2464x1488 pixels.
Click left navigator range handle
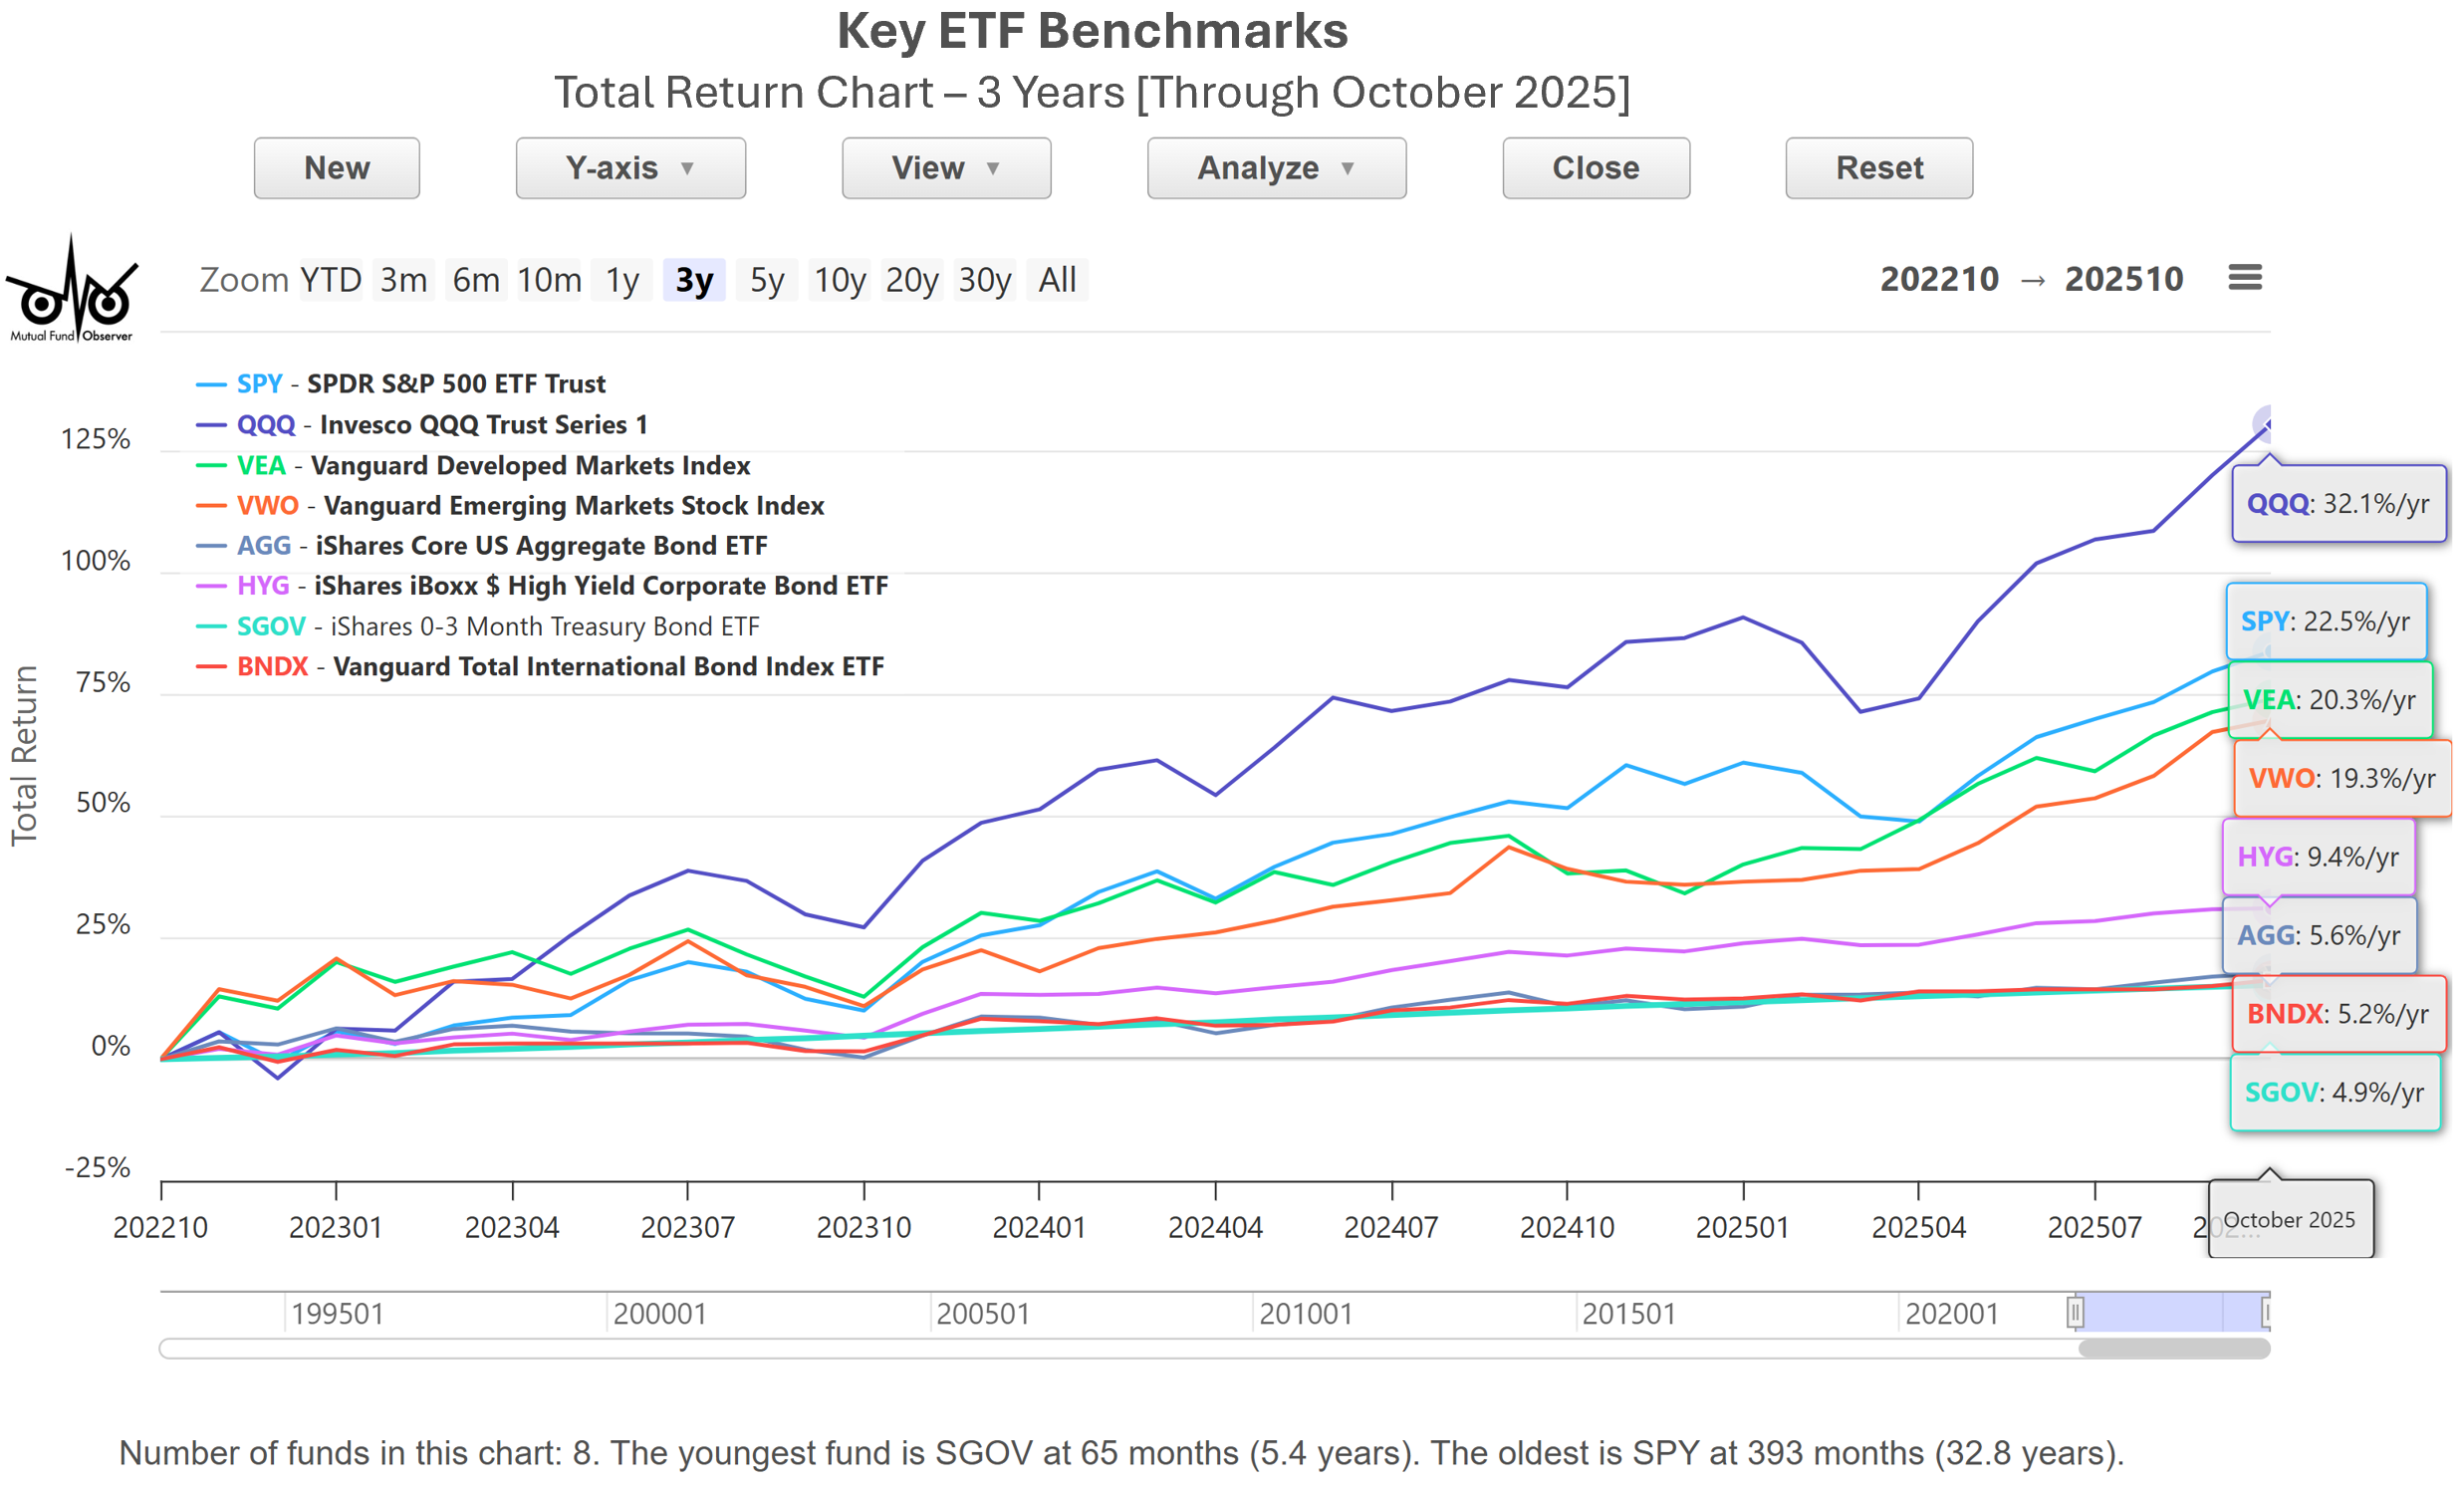pyautogui.click(x=2075, y=1311)
